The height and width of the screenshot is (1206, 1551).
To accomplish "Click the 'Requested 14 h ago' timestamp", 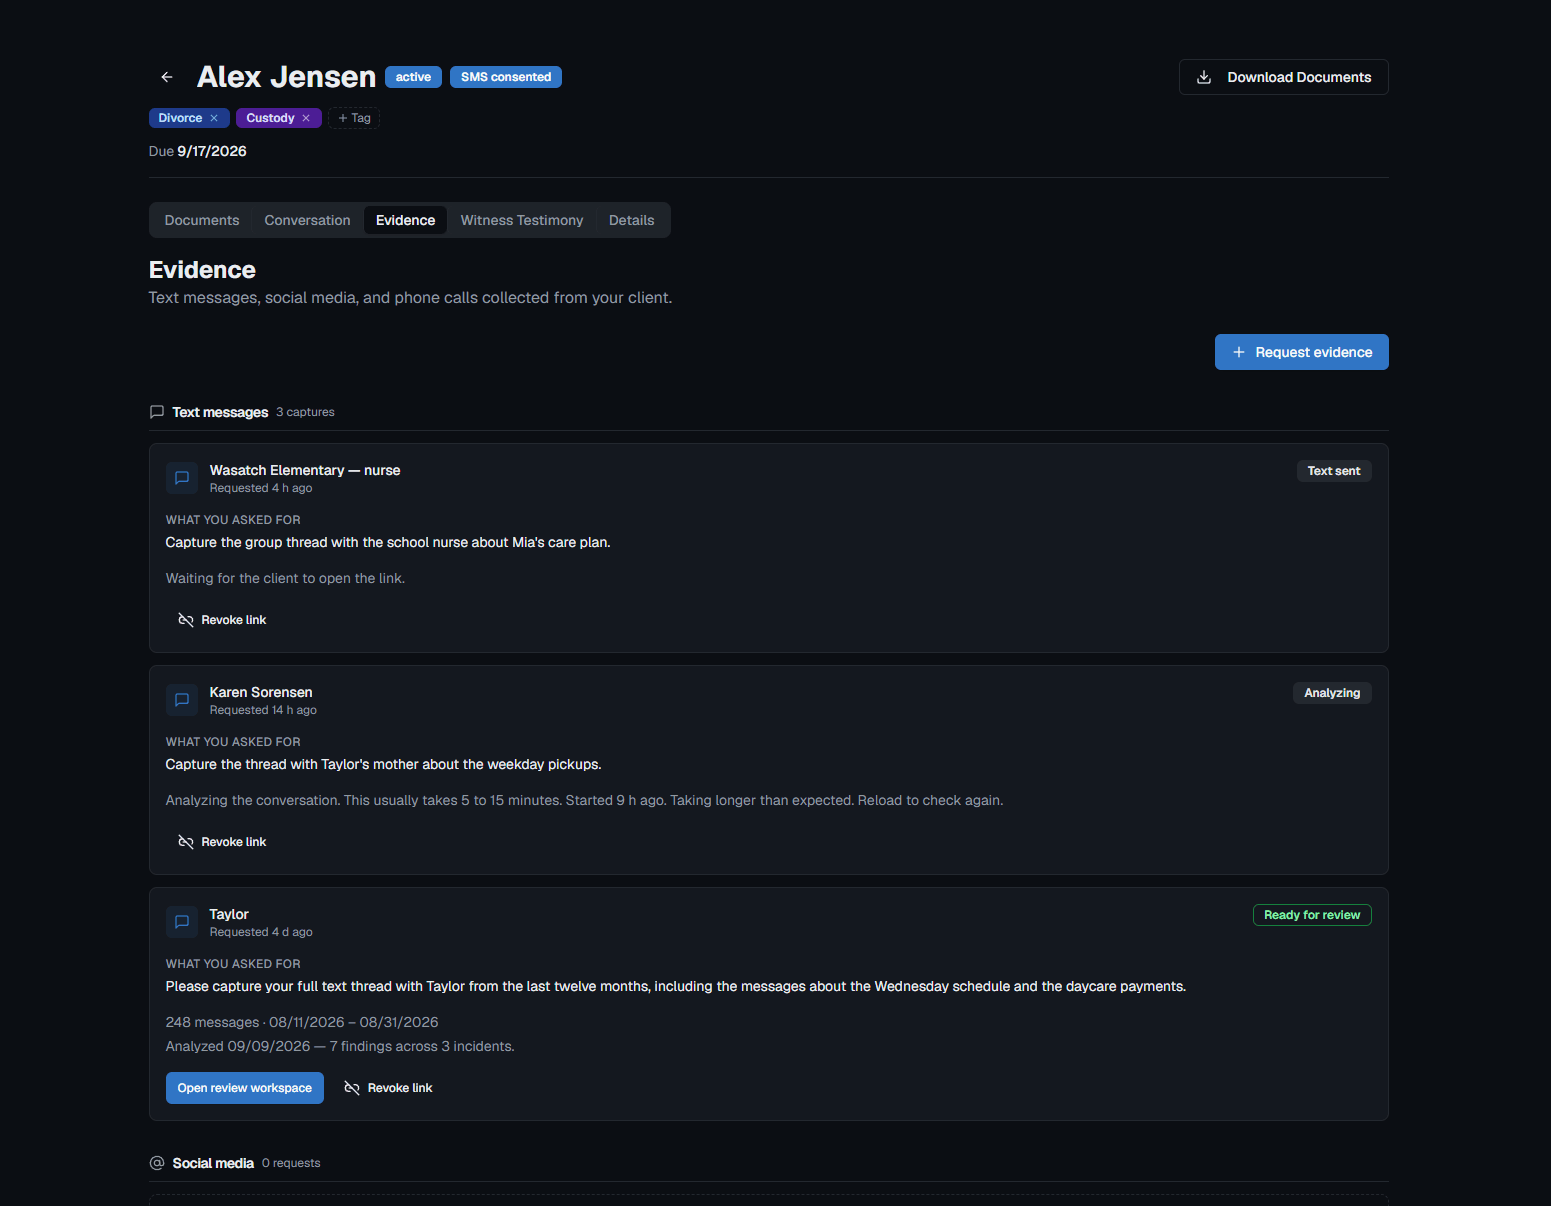I will click(x=263, y=710).
